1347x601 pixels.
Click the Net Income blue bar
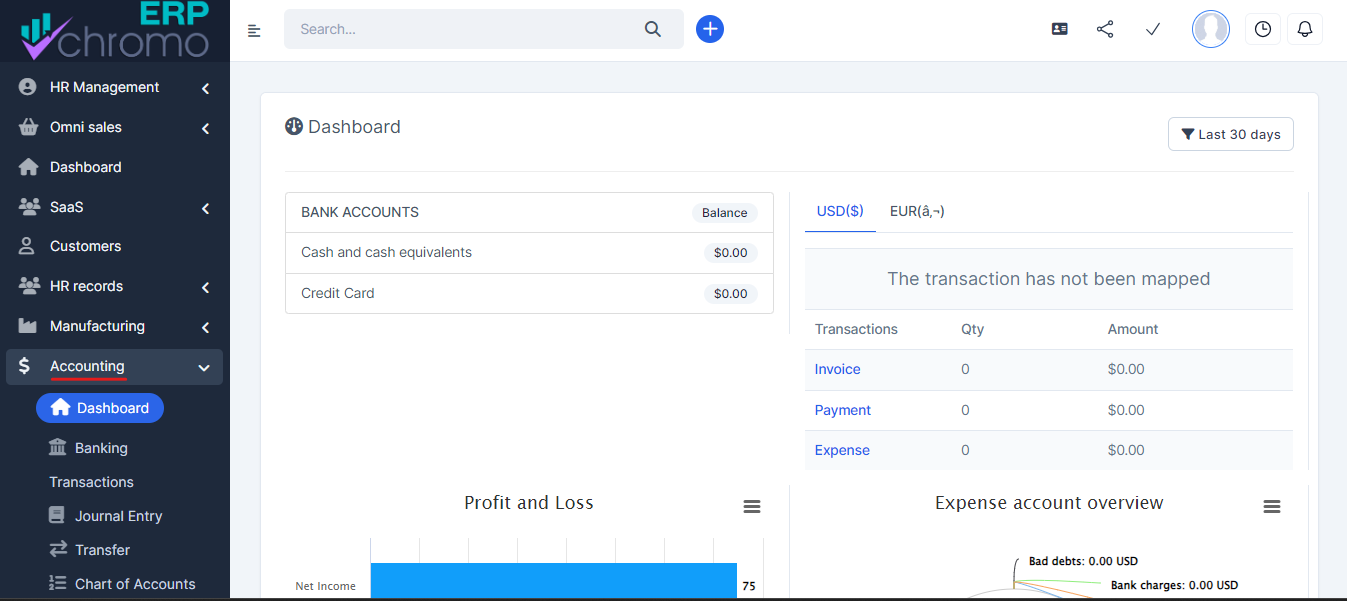click(x=553, y=582)
